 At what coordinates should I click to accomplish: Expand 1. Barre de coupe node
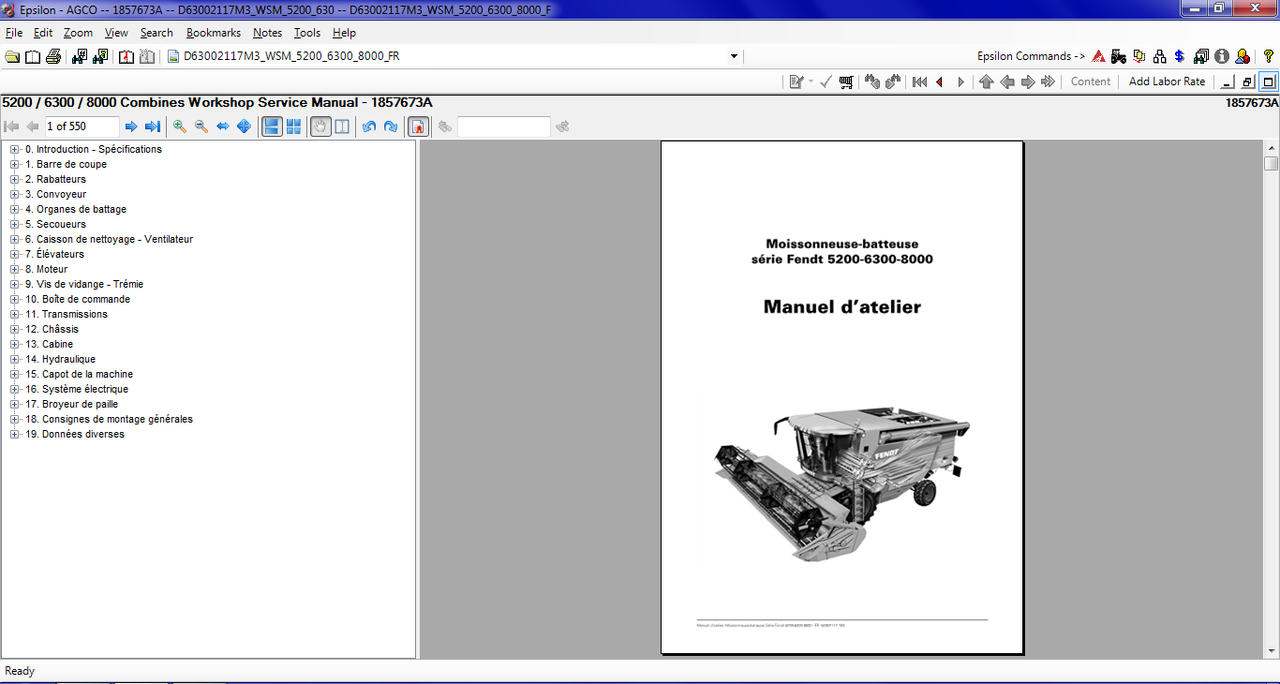(x=15, y=165)
